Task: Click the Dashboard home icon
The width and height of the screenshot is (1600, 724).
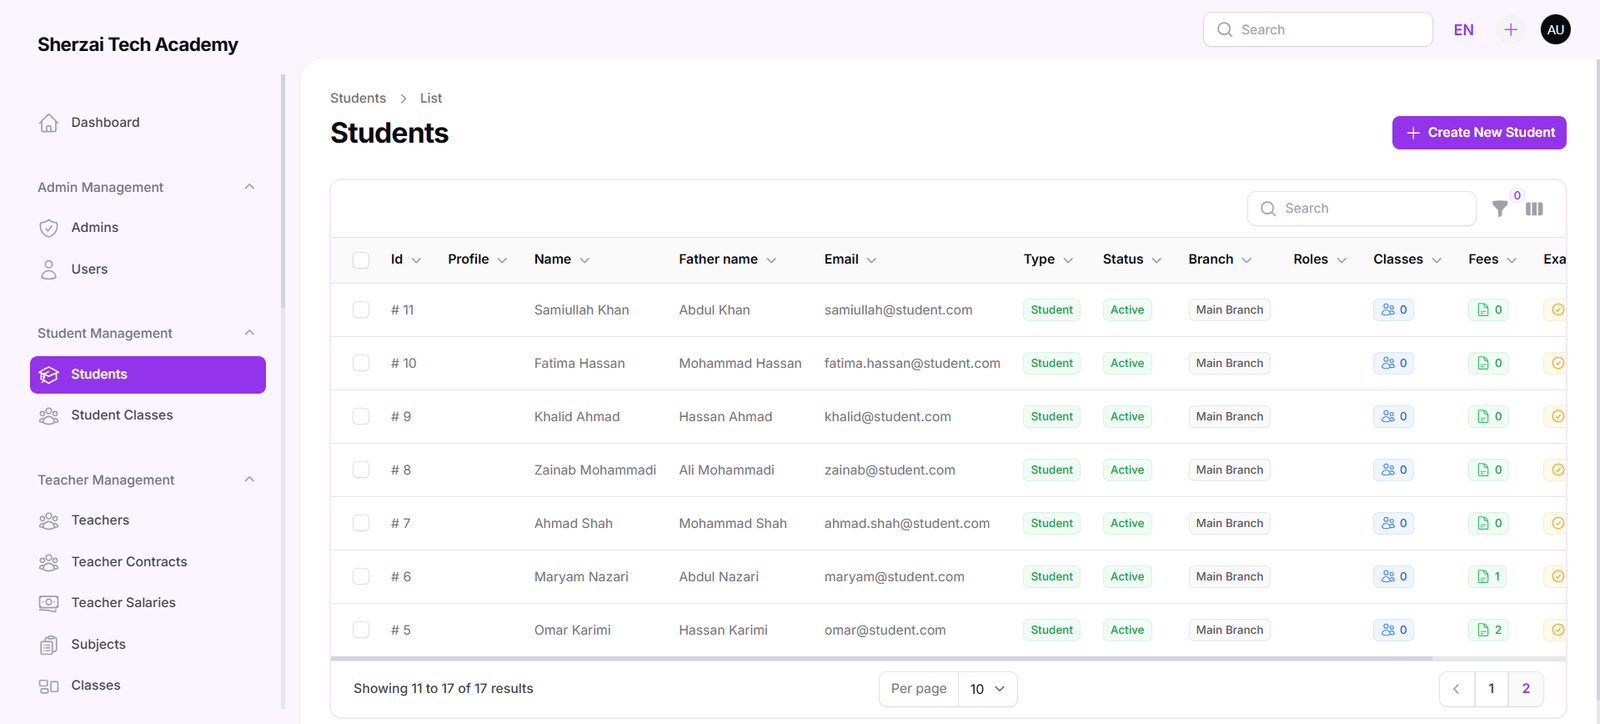Action: [48, 123]
